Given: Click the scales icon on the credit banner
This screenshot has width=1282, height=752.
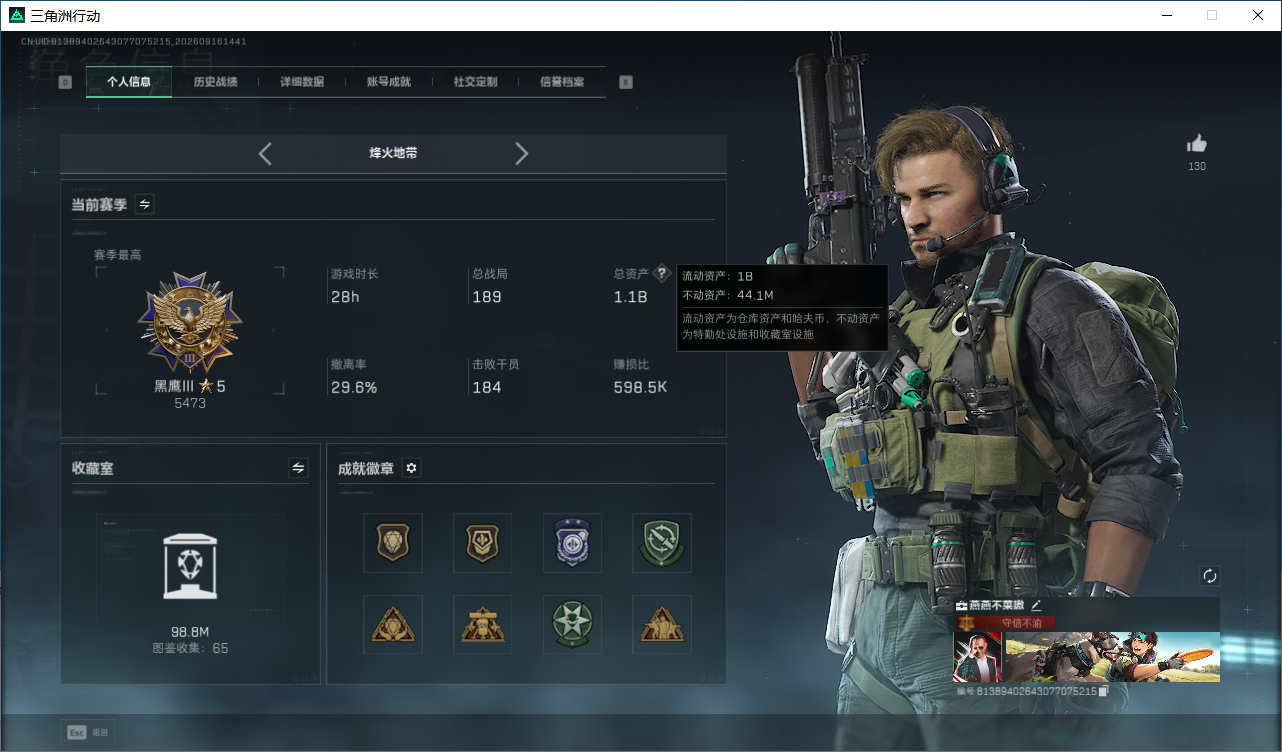Looking at the screenshot, I should [x=967, y=623].
